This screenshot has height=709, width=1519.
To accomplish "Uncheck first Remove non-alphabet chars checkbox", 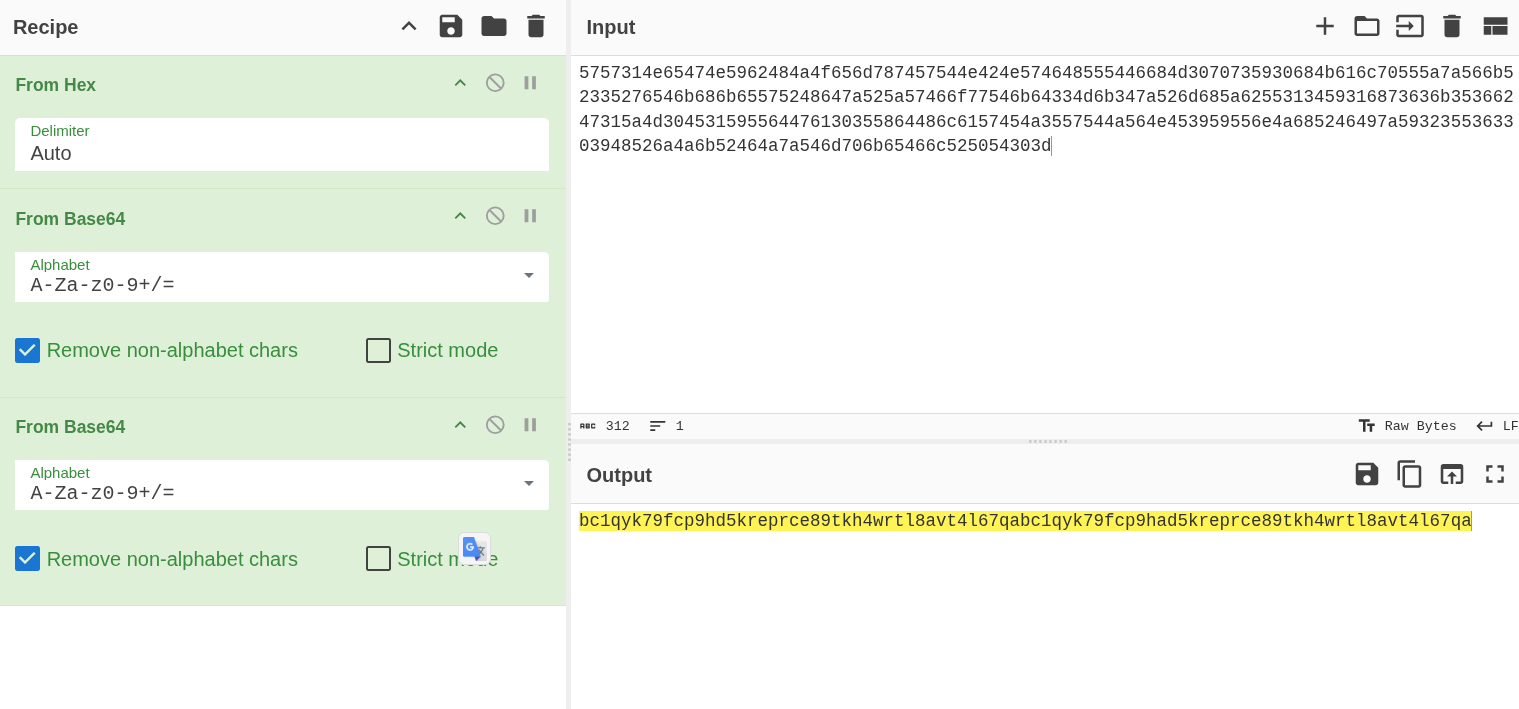I will tap(28, 351).
